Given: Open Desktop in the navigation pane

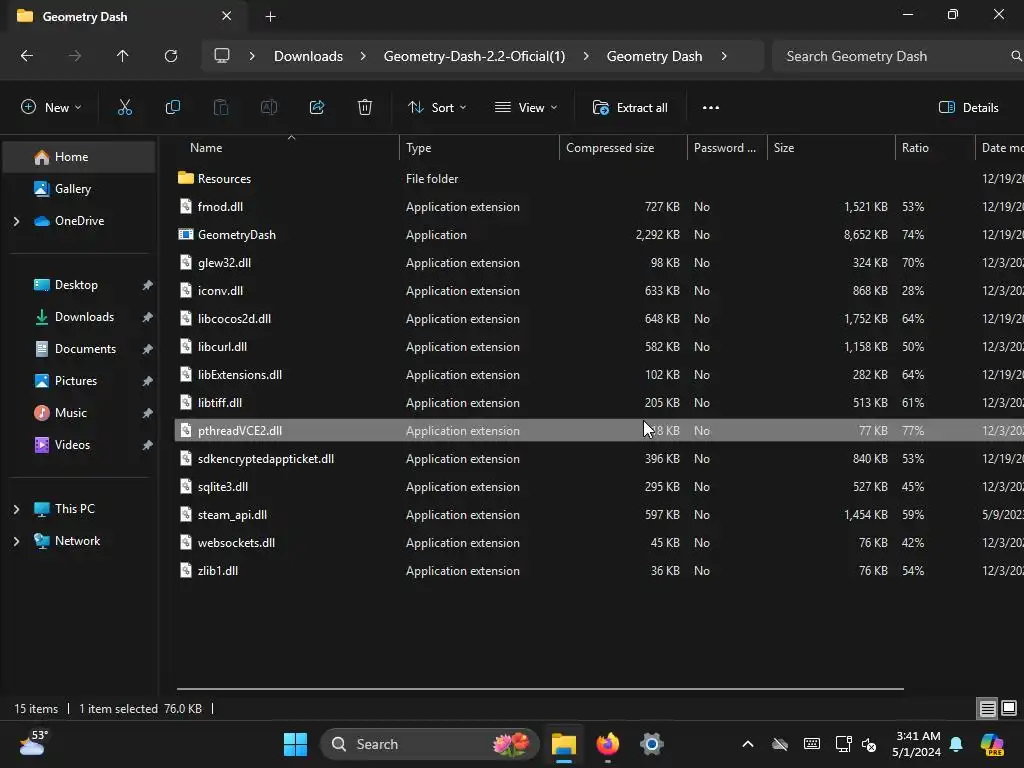Looking at the screenshot, I should click(79, 285).
